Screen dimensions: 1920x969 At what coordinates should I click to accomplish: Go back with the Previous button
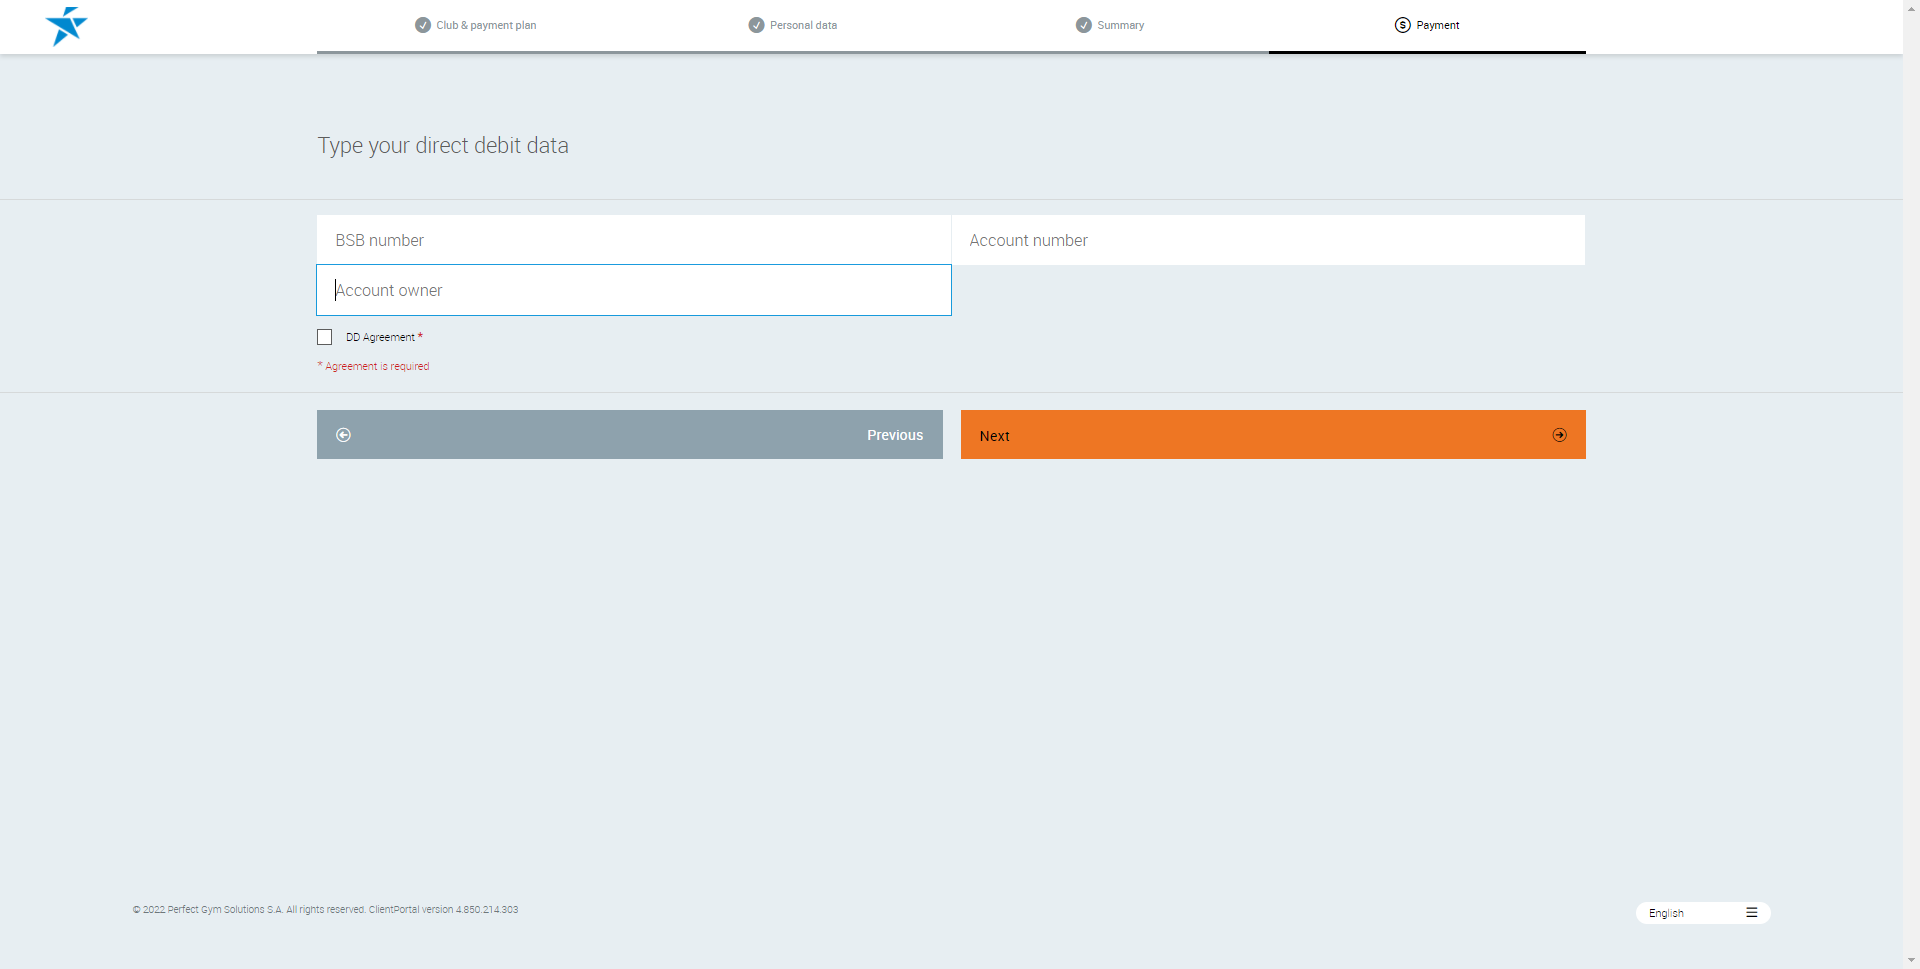(629, 435)
